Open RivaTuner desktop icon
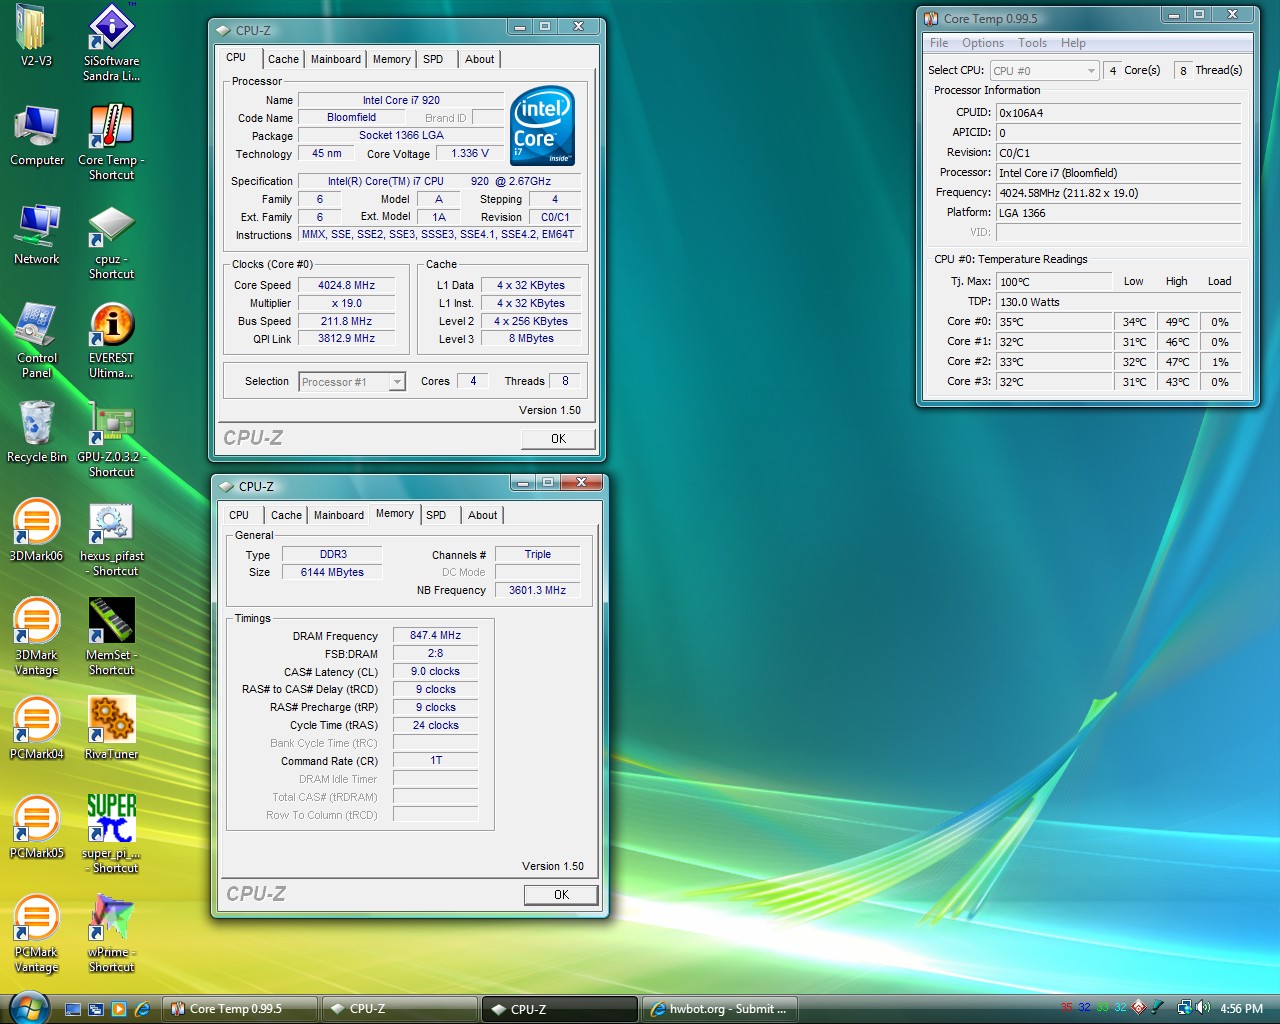 (x=111, y=729)
